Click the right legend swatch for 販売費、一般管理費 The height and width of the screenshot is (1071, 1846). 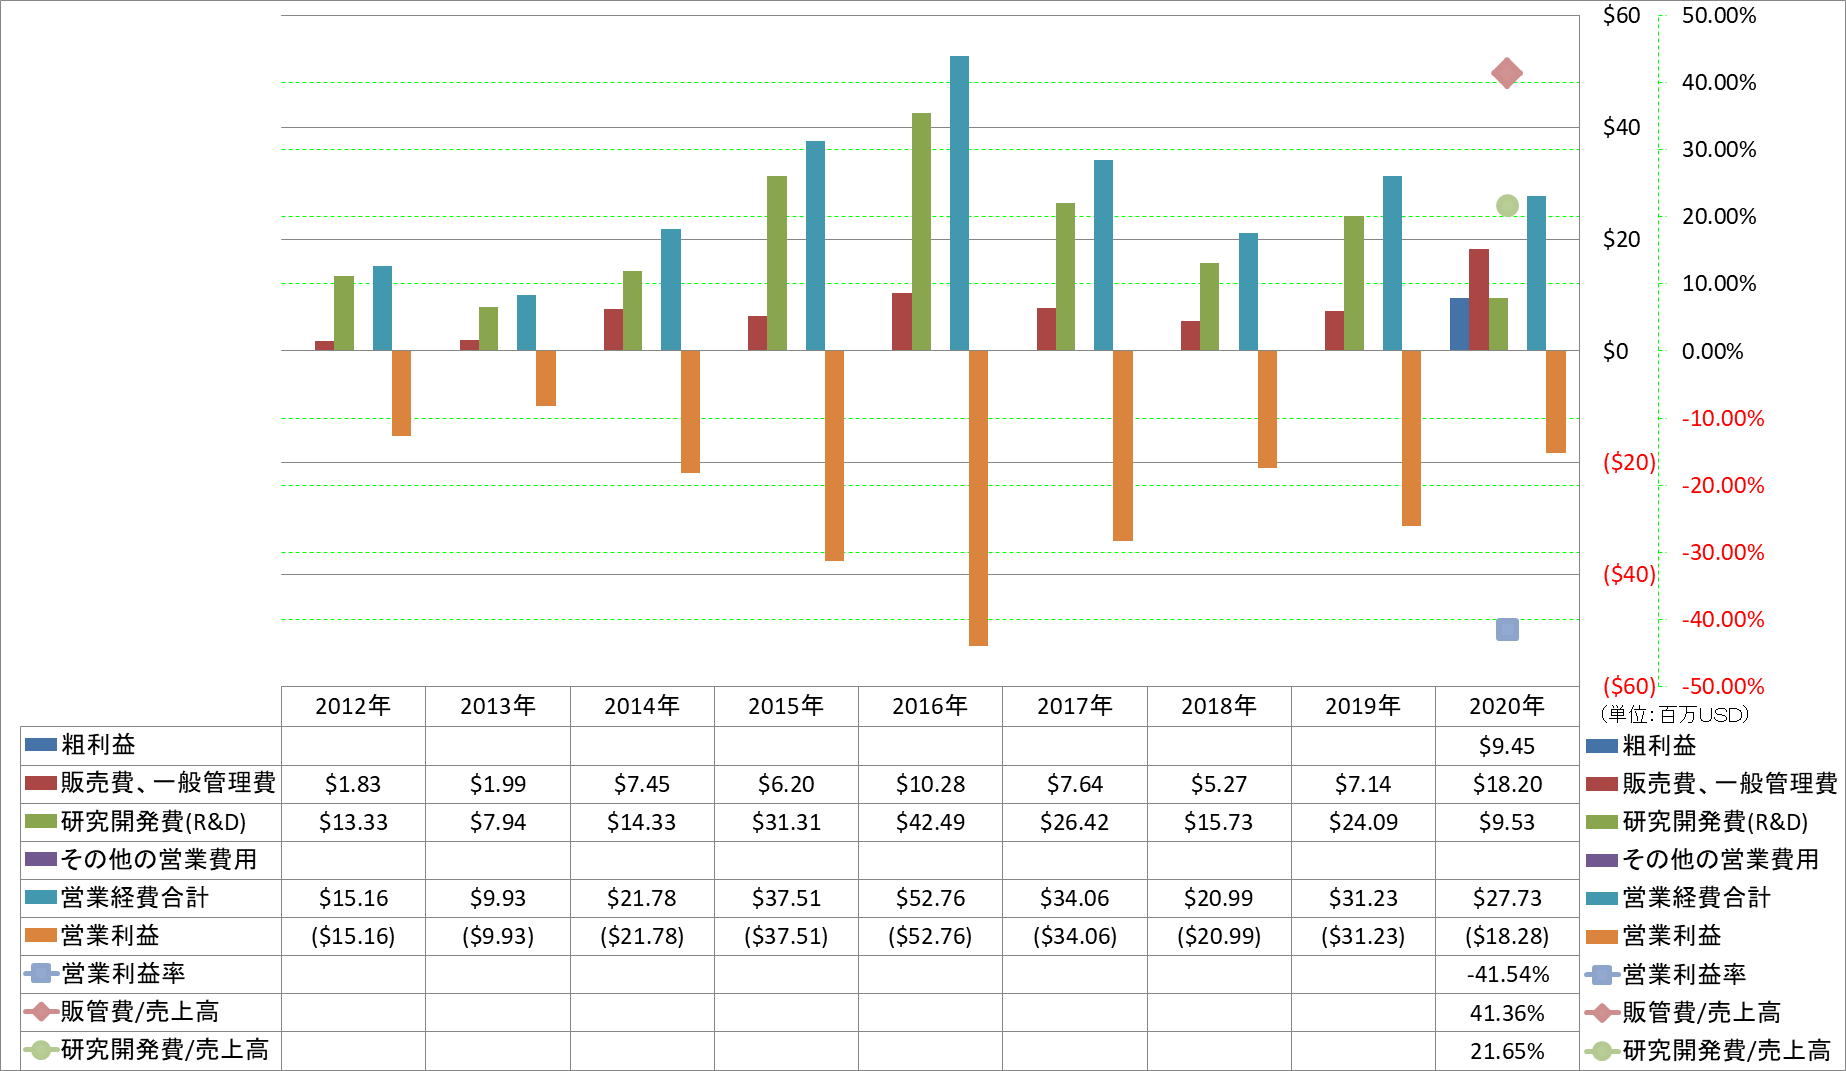(x=1602, y=784)
